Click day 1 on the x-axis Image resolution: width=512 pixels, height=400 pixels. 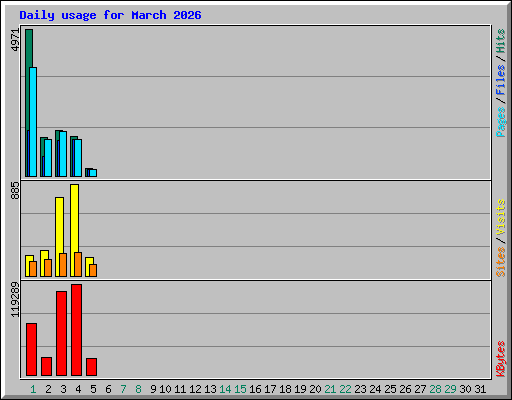33,389
